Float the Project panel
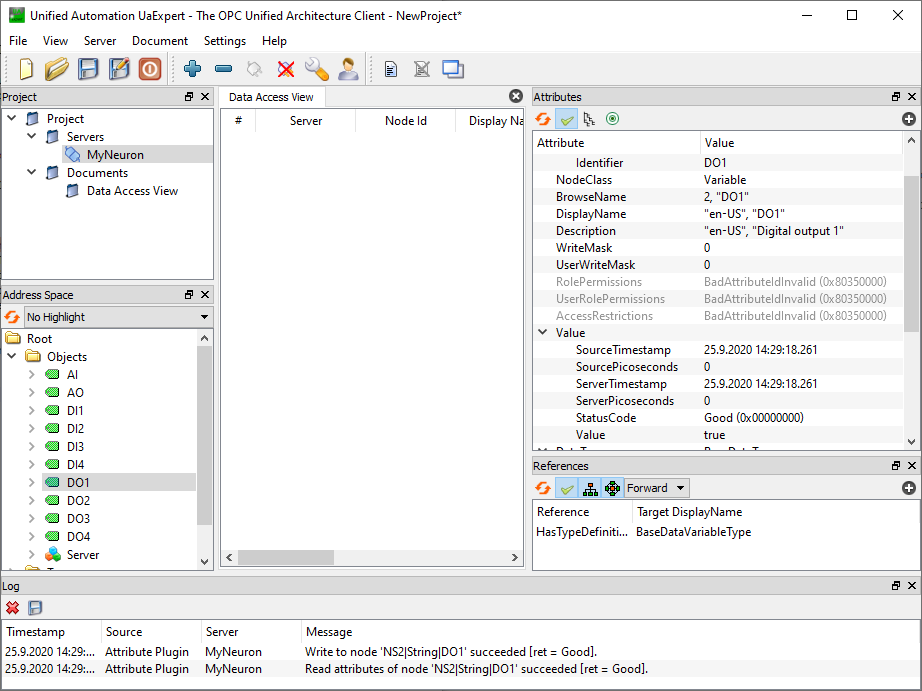Viewport: 922px width, 691px height. click(x=189, y=96)
